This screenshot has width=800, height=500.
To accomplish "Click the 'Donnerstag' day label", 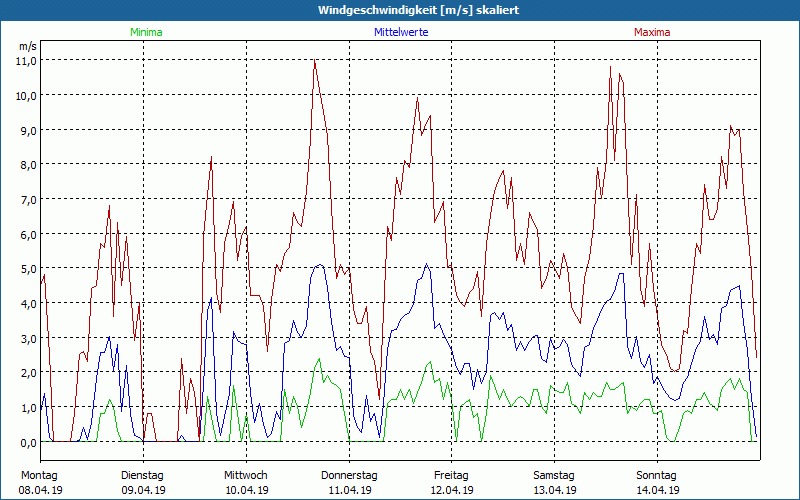I will click(x=349, y=475).
